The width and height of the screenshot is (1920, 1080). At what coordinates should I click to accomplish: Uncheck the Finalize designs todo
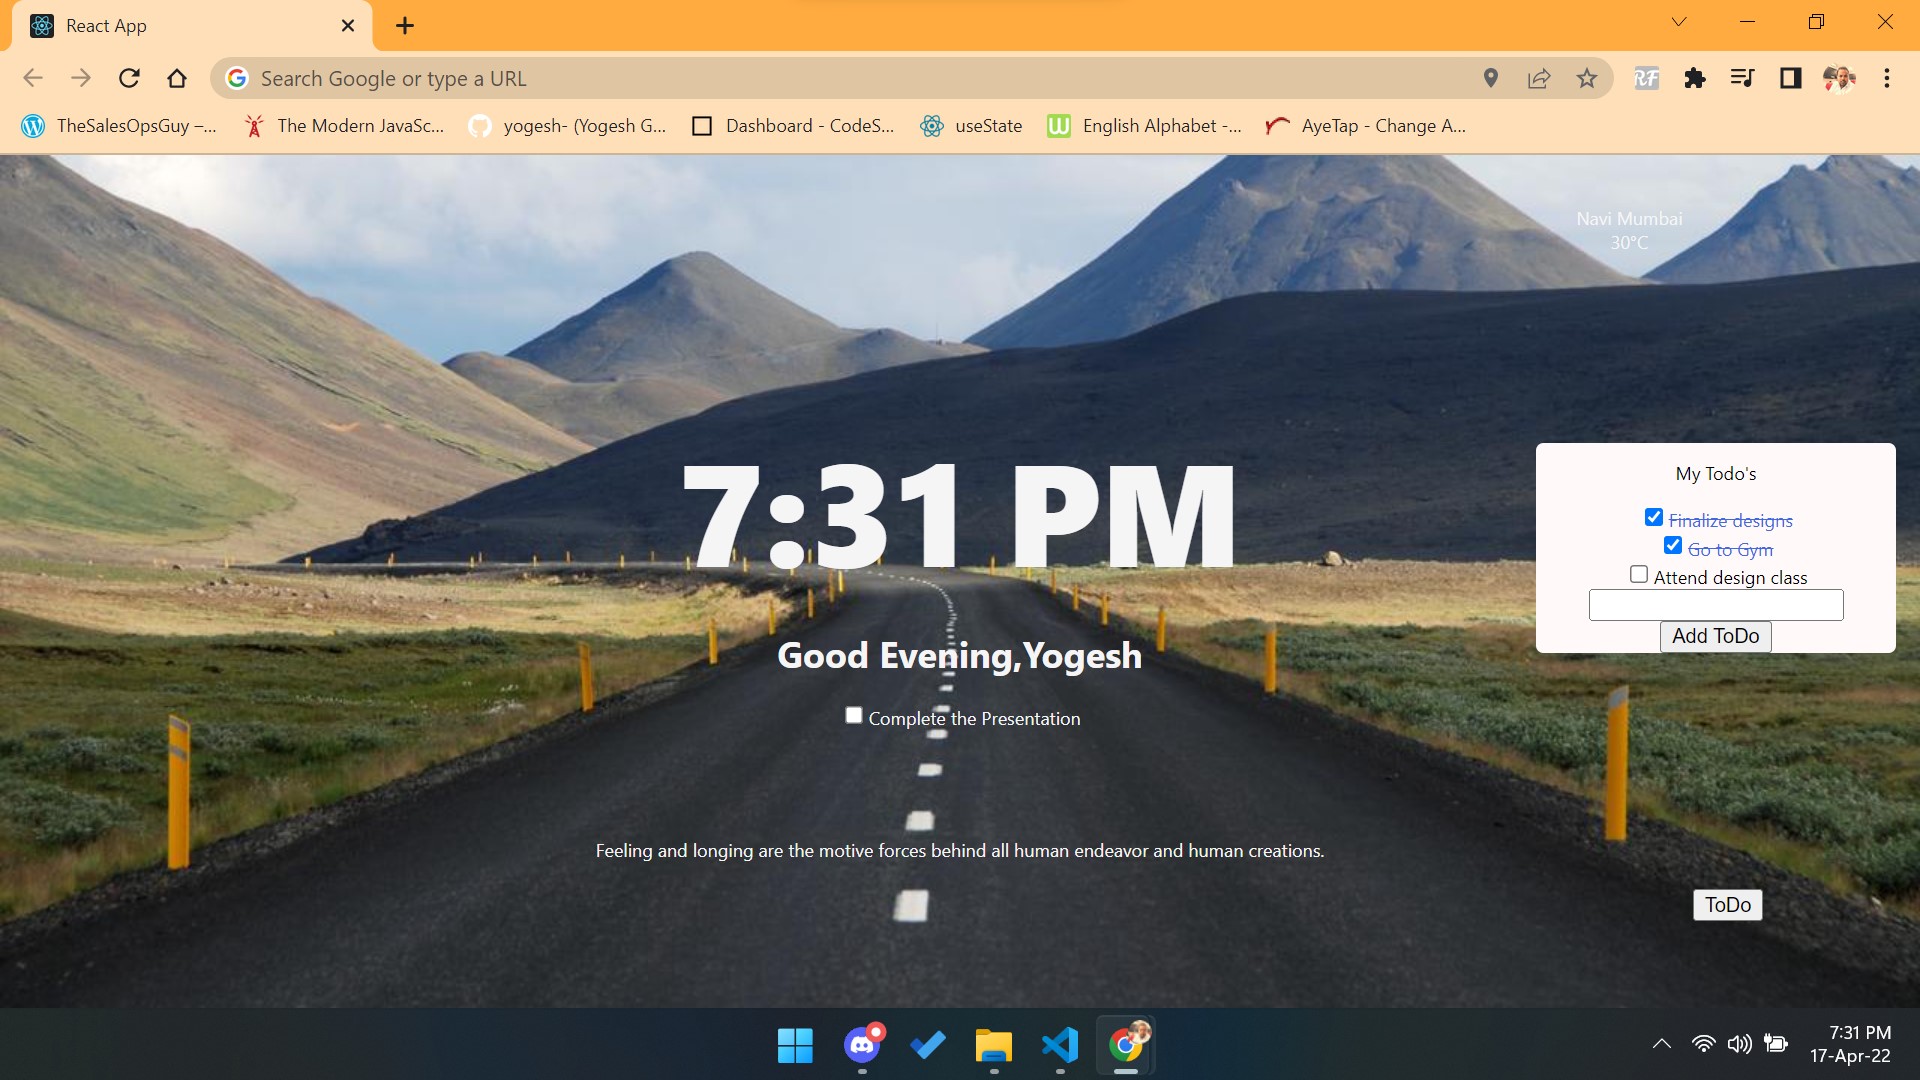1654,518
